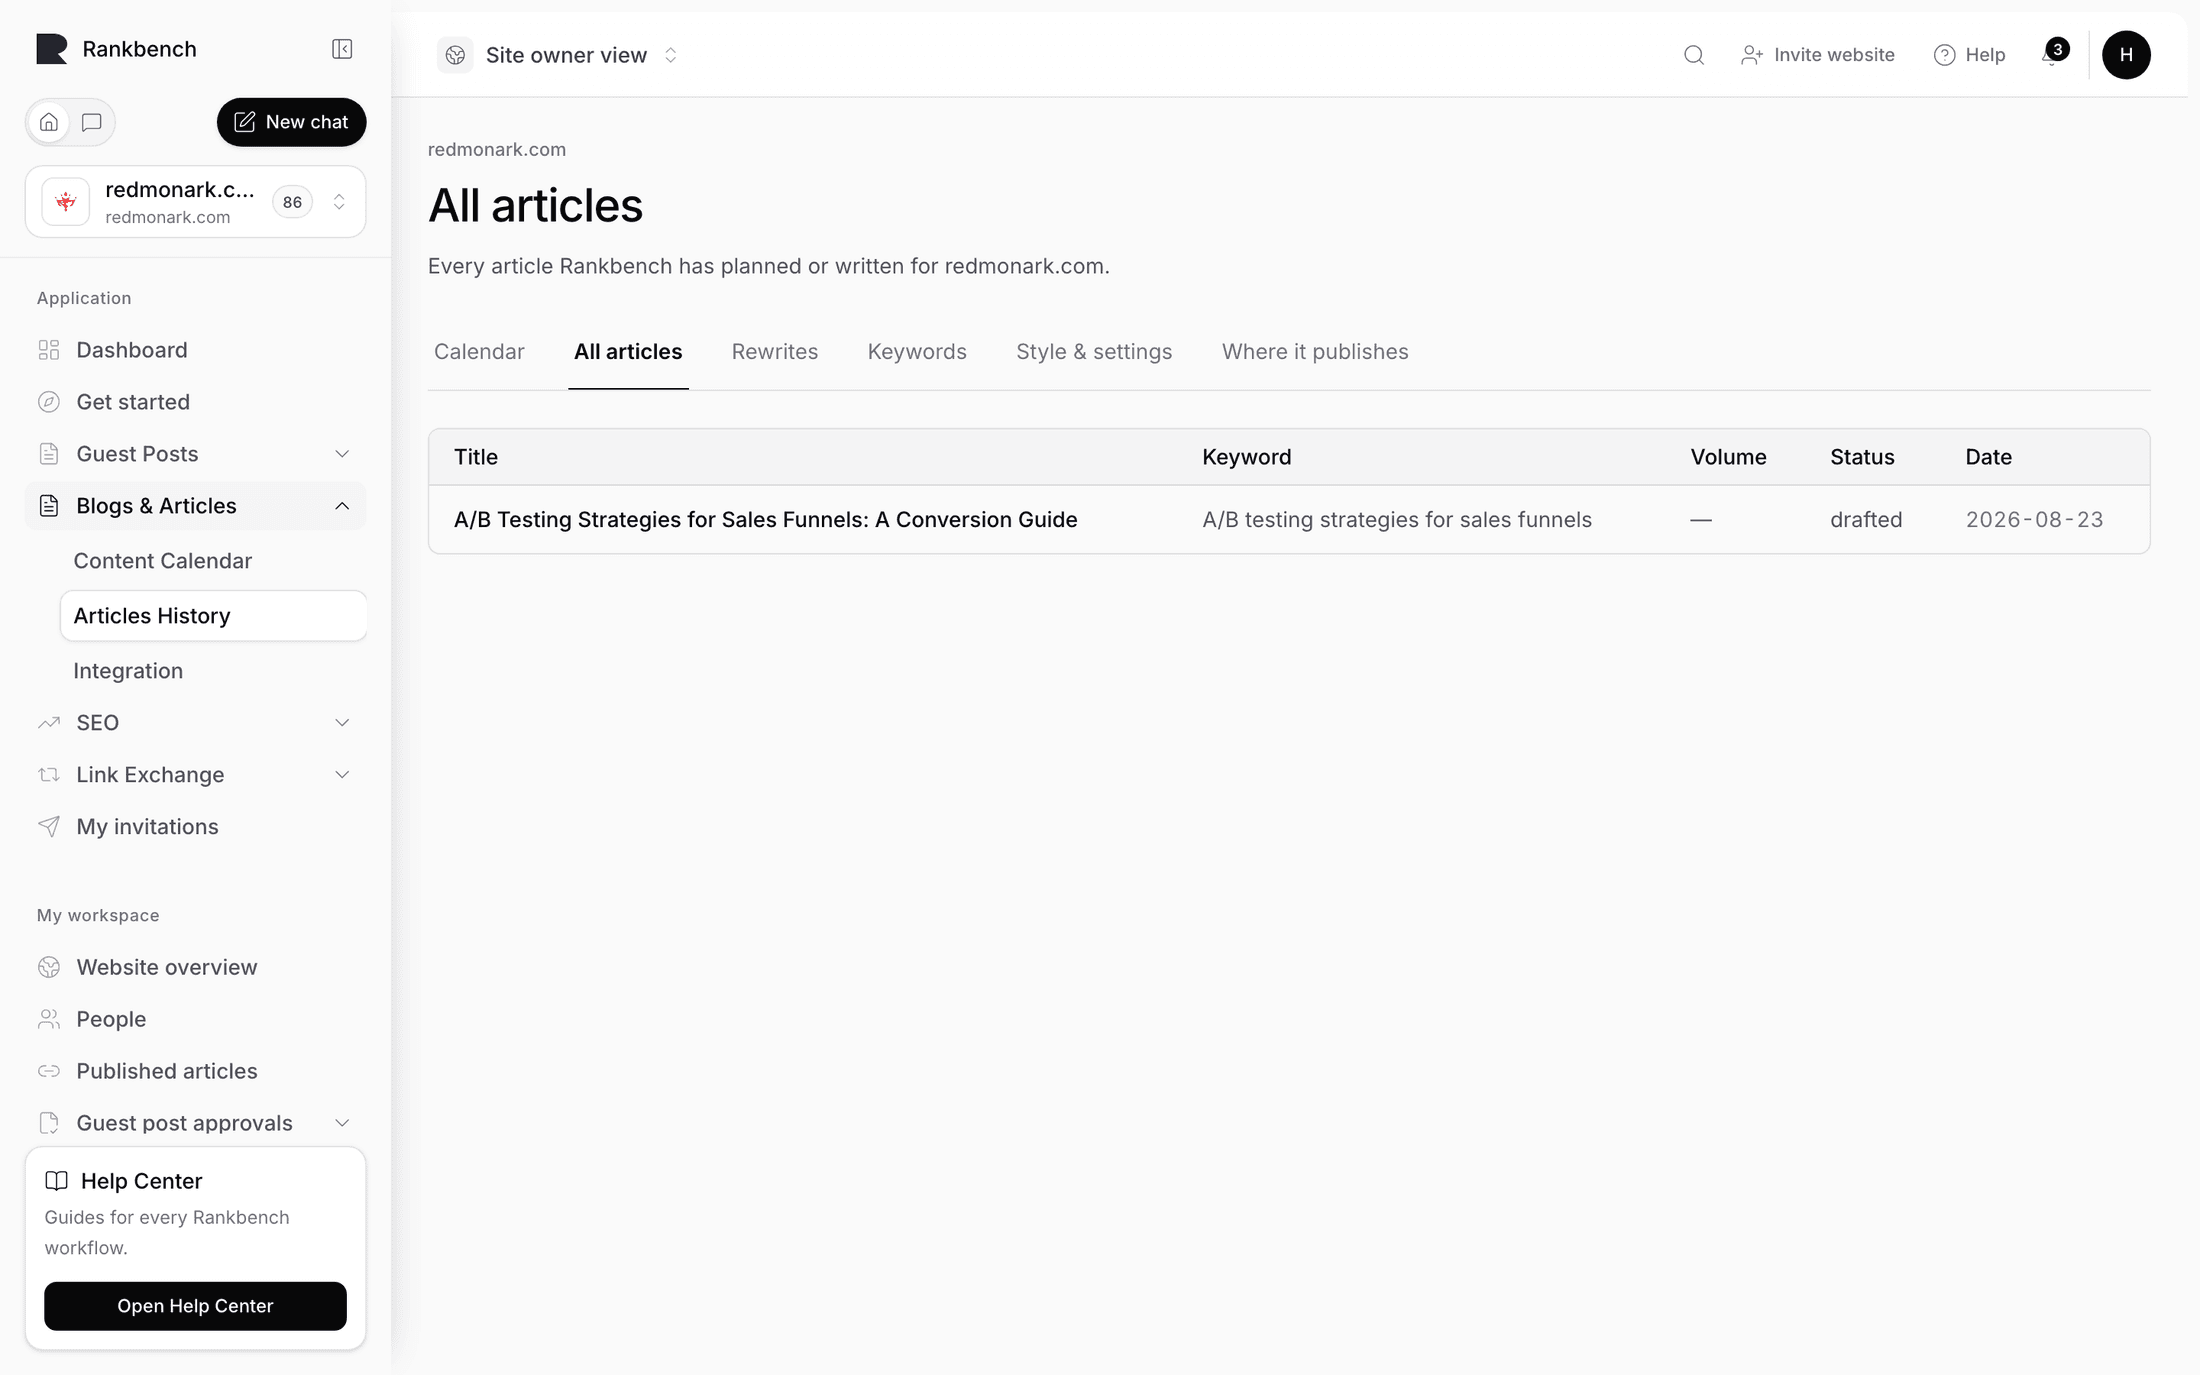
Task: Open Get started in the sidebar
Action: 195,402
